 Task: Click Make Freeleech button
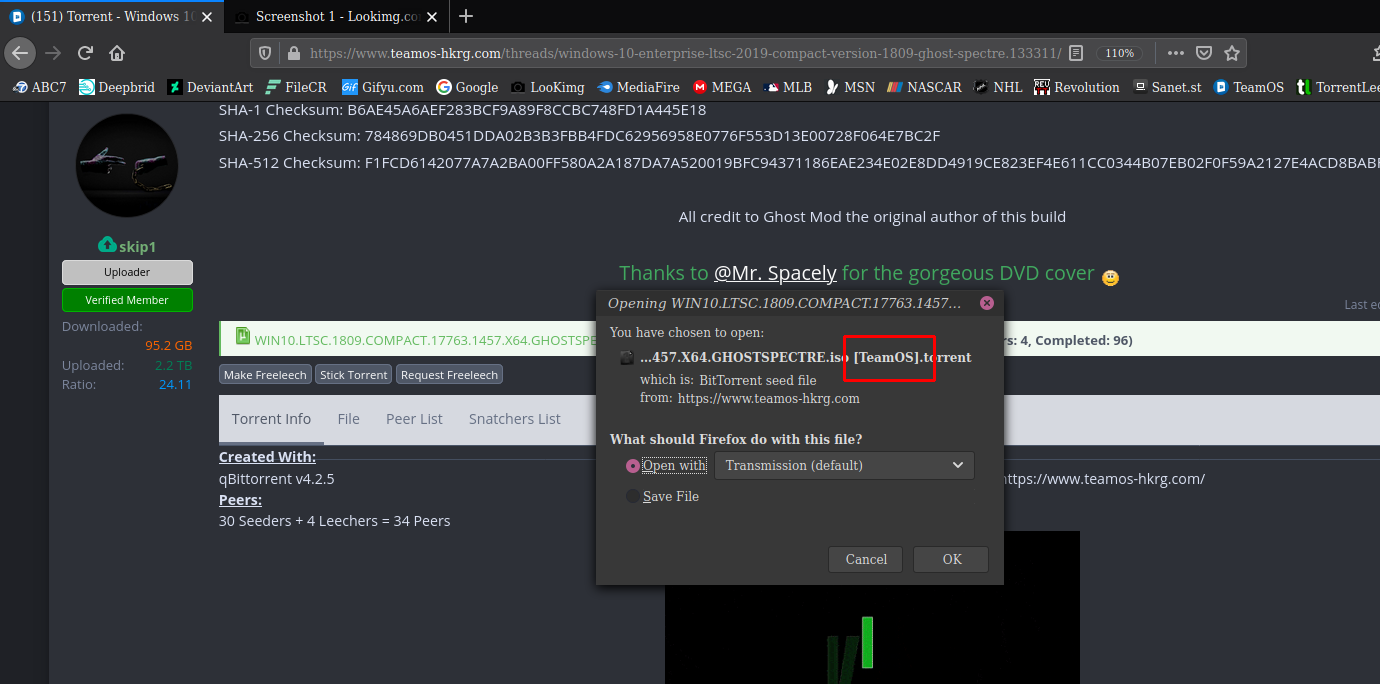coord(266,375)
